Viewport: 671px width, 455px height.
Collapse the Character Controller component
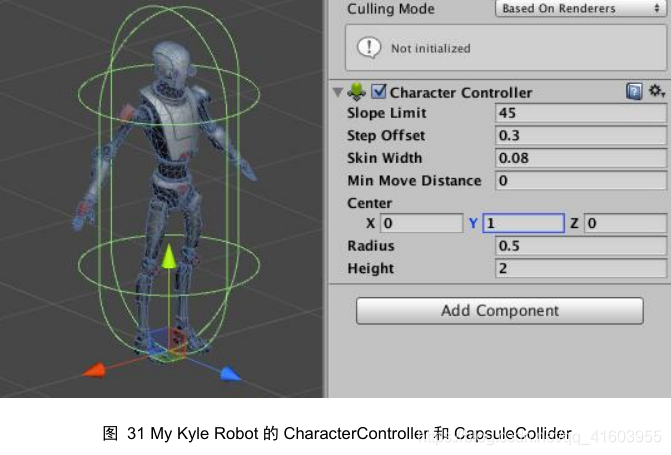338,92
